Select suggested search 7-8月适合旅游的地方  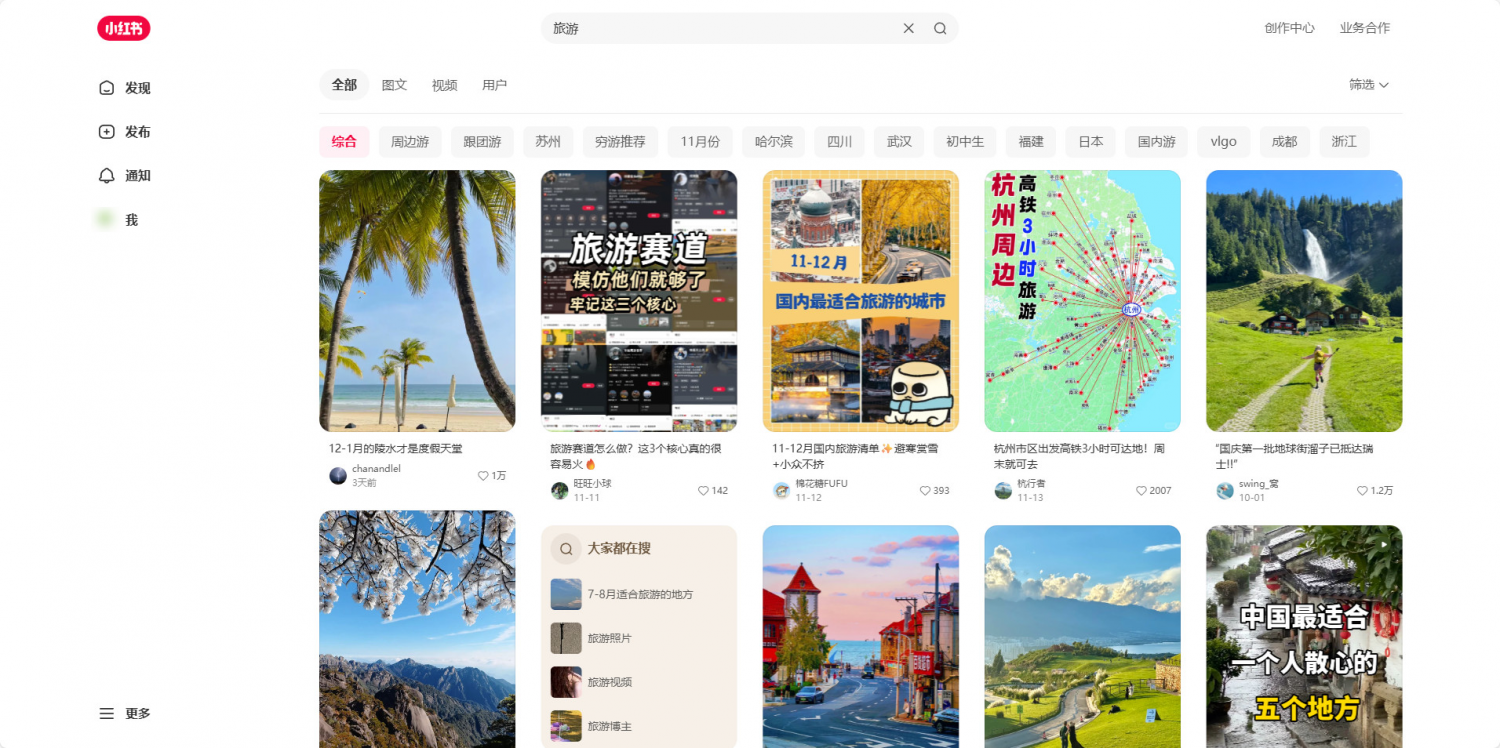639,594
